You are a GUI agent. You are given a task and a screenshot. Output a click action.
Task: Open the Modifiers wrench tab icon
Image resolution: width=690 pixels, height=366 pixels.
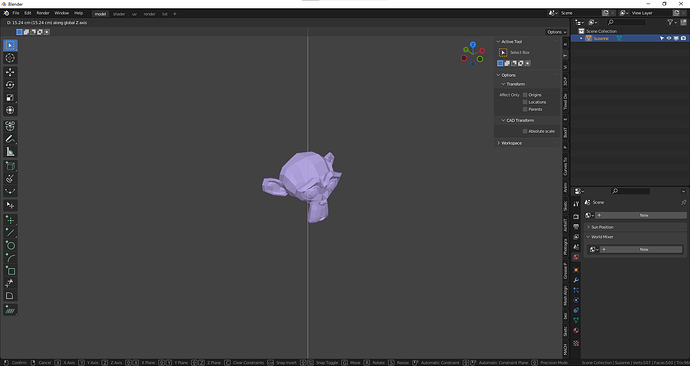576,280
